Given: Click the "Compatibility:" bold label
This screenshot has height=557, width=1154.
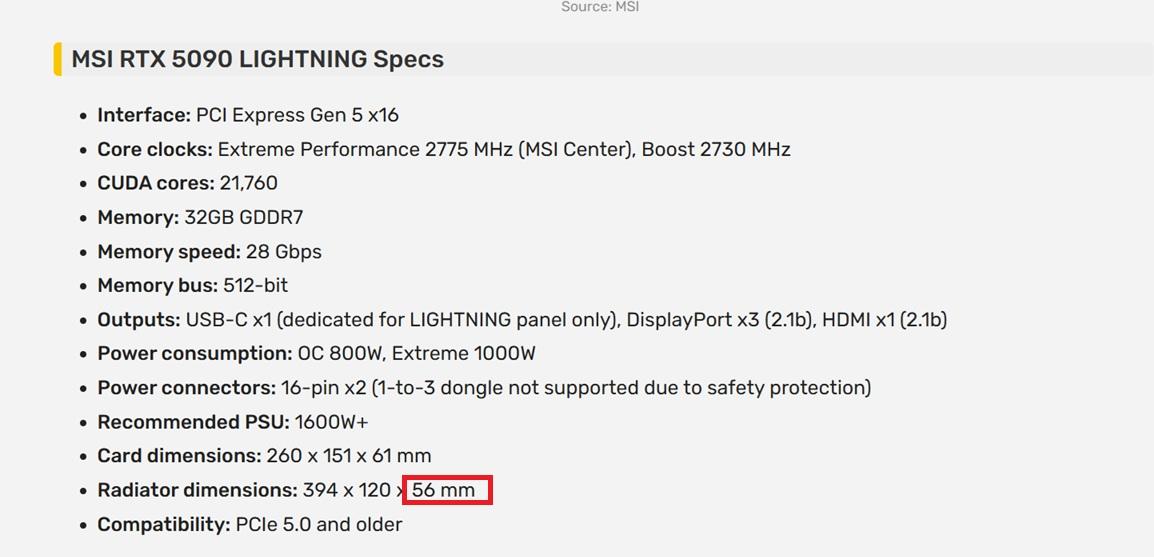Looking at the screenshot, I should tap(163, 524).
